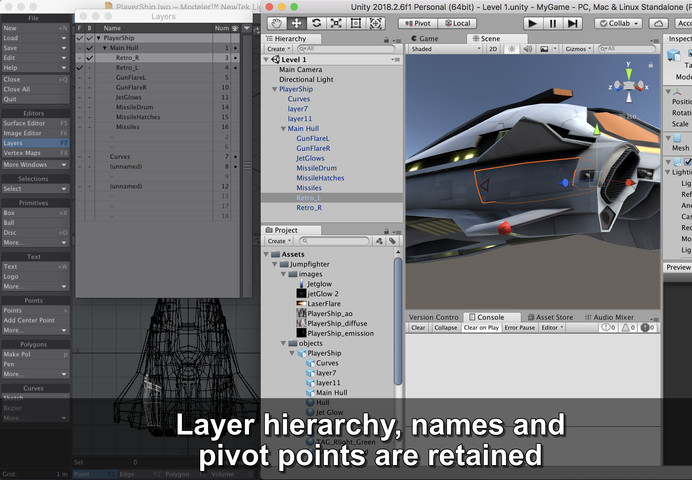This screenshot has height=480, width=692.
Task: Select the combined Transform tool
Action: coord(376,23)
